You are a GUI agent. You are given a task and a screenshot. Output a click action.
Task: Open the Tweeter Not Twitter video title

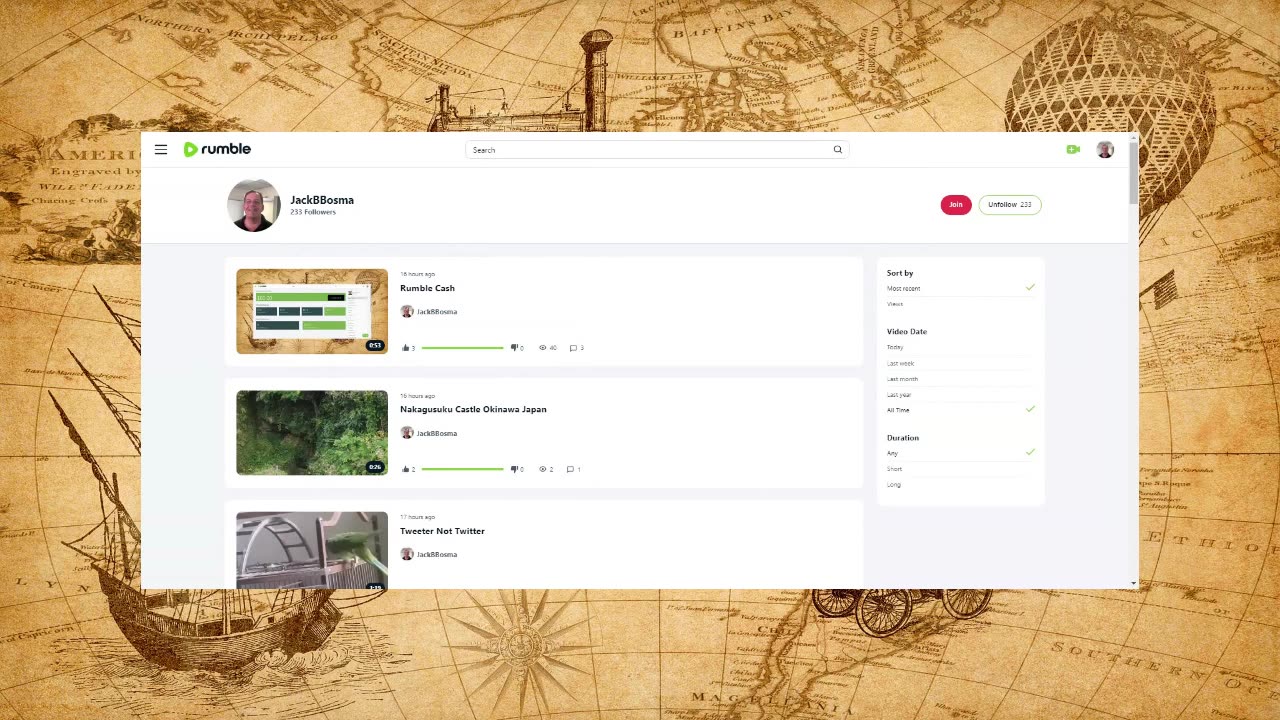(442, 531)
